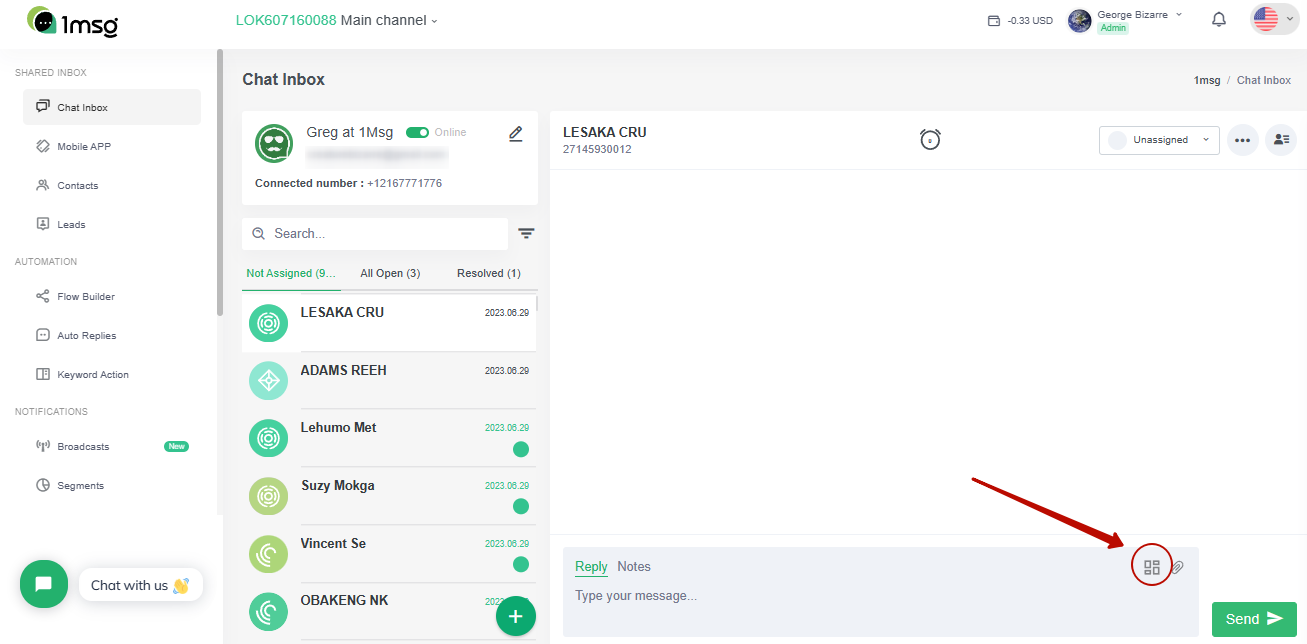Attach a file with the paperclip
The height and width of the screenshot is (644, 1307).
(x=1178, y=567)
